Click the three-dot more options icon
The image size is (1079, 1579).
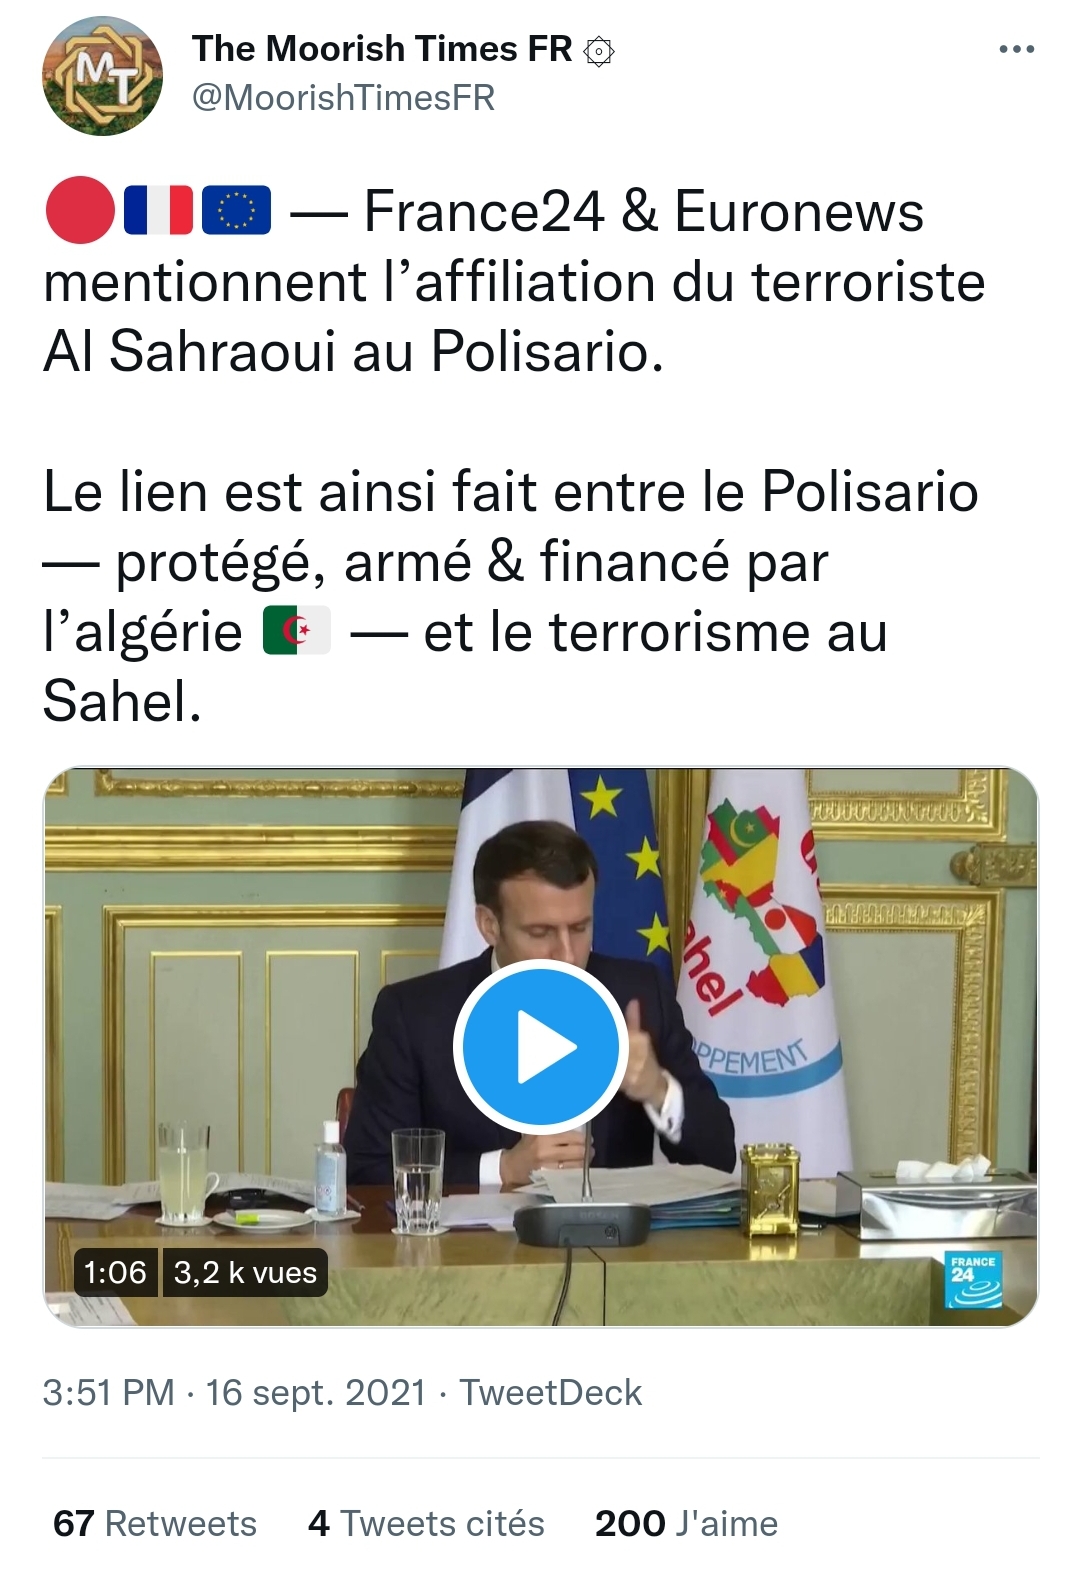coord(1016,49)
